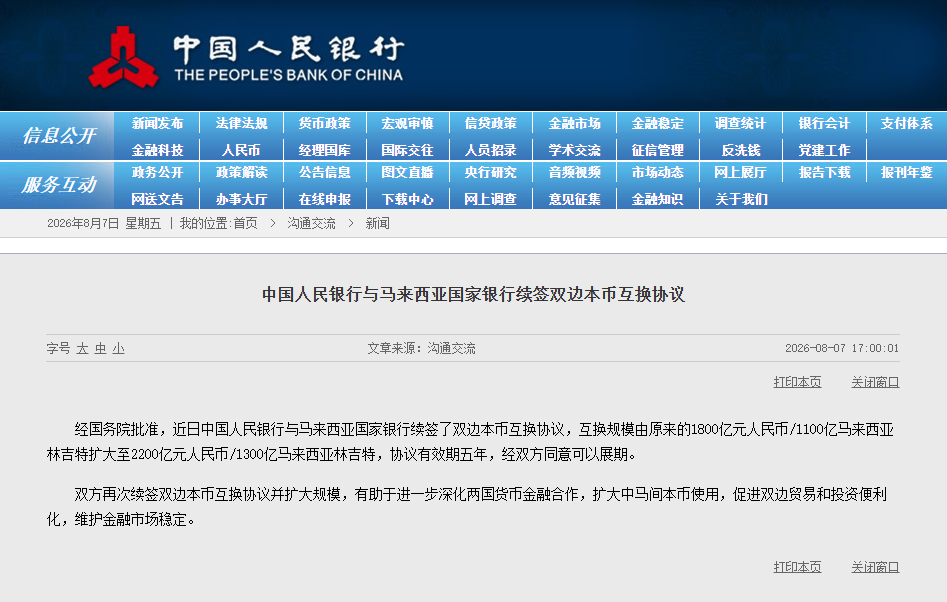The image size is (947, 602).
Task: Click the article title about 马来西亚国家银行
Action: [473, 295]
